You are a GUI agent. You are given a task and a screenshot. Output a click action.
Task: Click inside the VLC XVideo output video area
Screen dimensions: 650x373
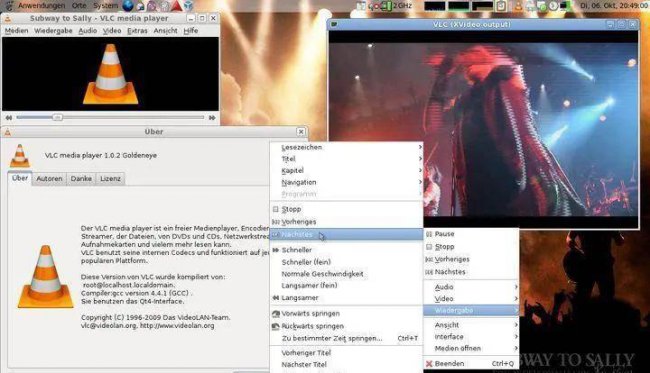point(483,129)
